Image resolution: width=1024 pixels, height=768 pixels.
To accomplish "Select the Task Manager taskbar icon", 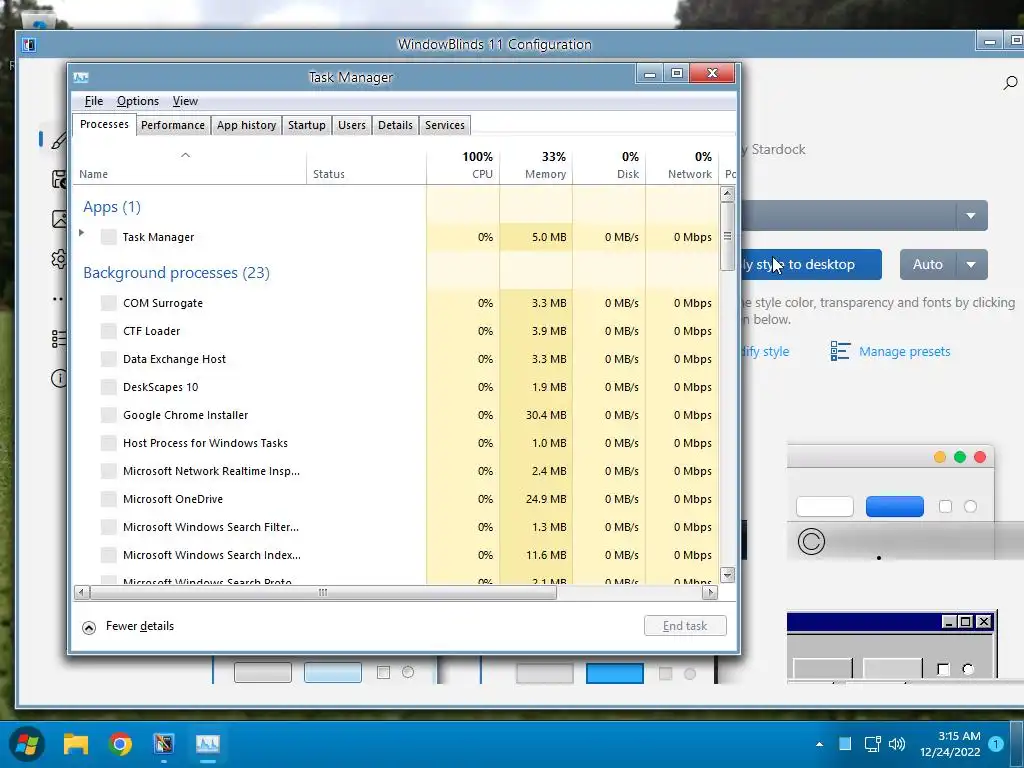I will [208, 744].
